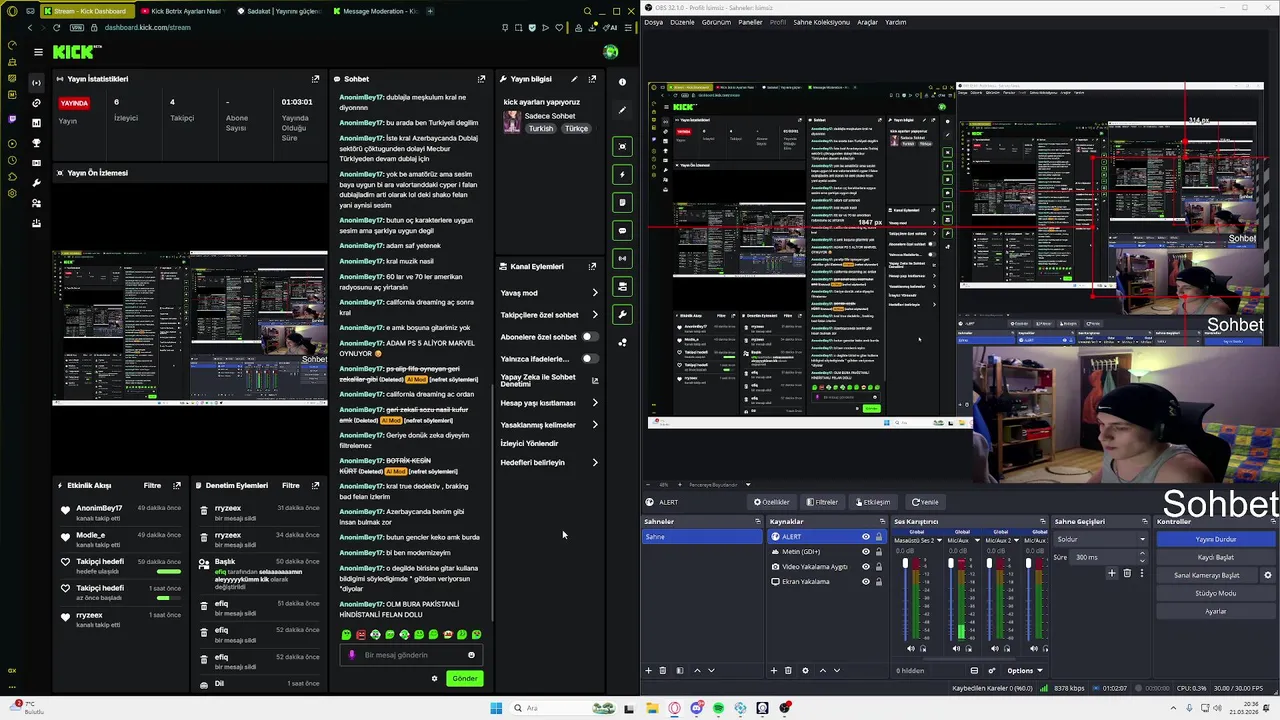Open chat settings gear below message box

tap(434, 679)
